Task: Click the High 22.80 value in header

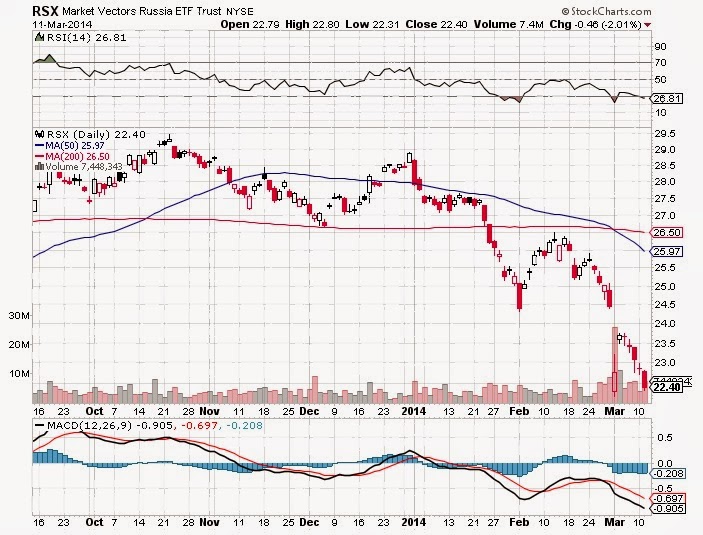Action: (312, 24)
